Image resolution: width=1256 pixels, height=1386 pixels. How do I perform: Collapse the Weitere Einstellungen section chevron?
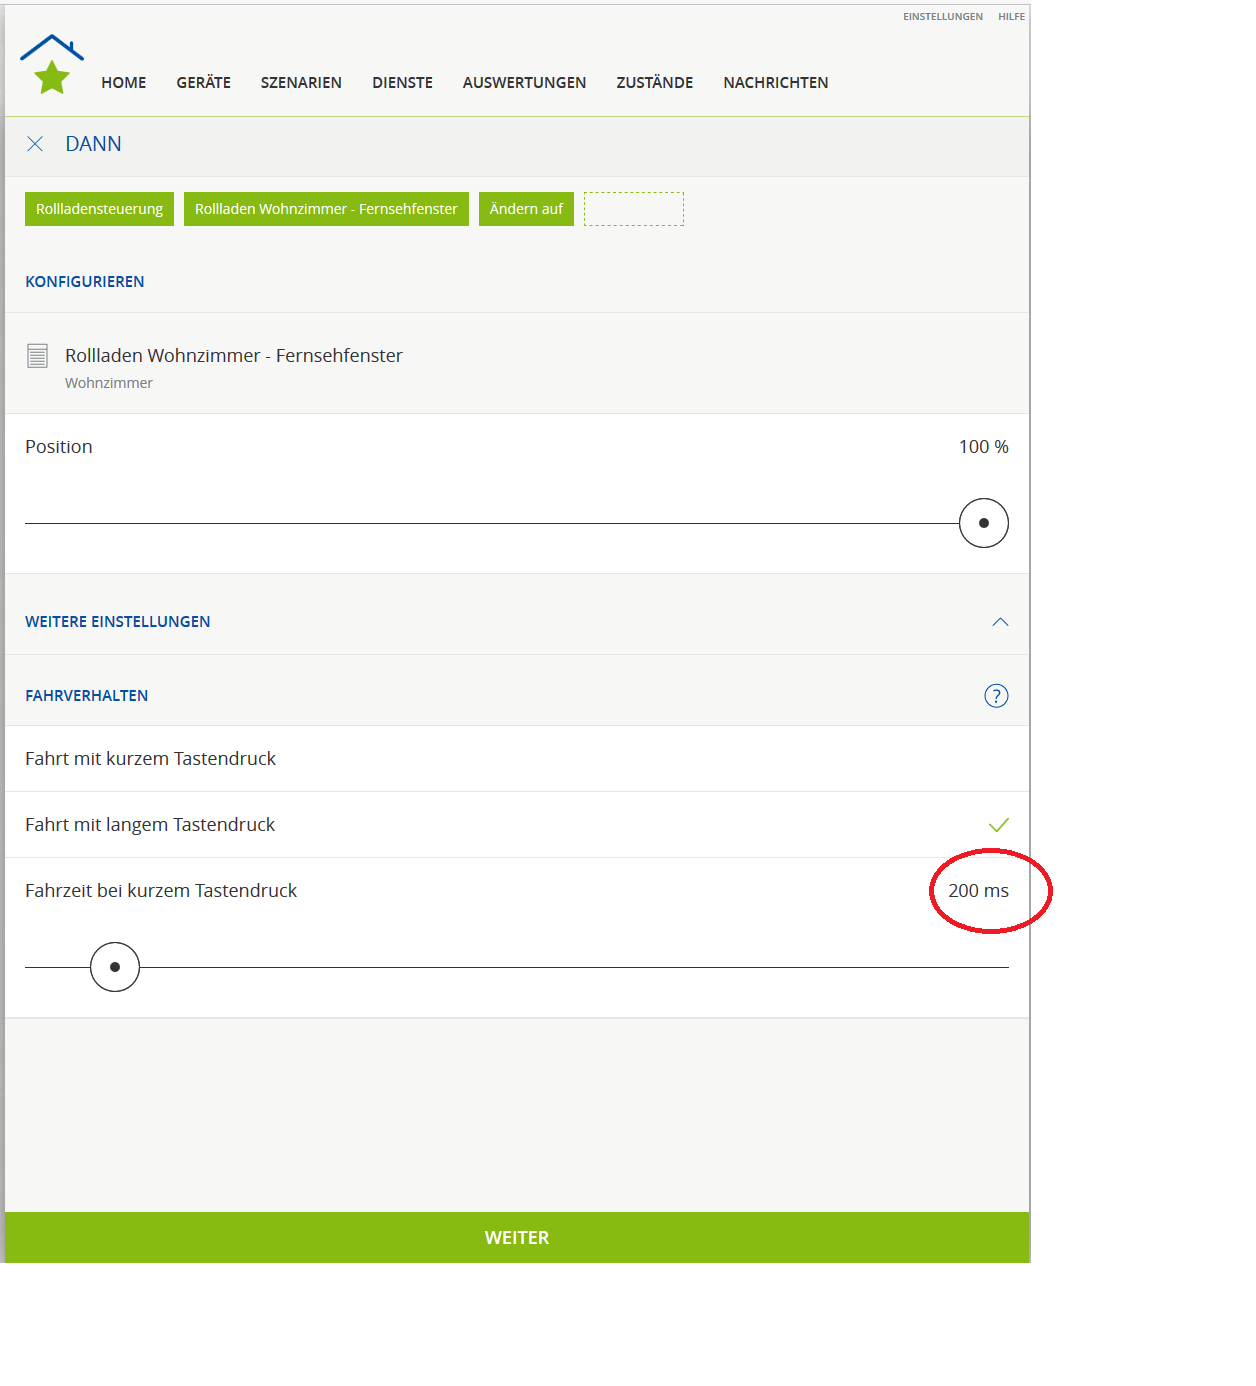(x=999, y=622)
